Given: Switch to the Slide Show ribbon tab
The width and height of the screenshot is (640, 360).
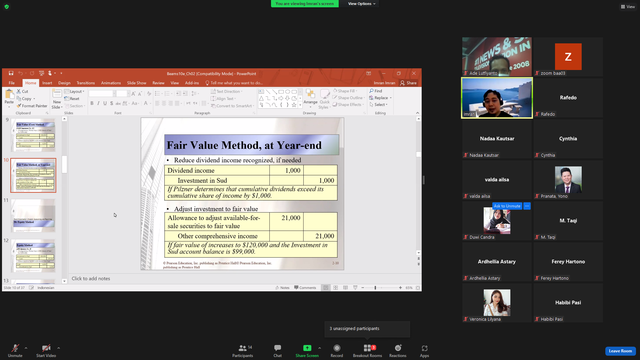Looking at the screenshot, I should click(137, 83).
